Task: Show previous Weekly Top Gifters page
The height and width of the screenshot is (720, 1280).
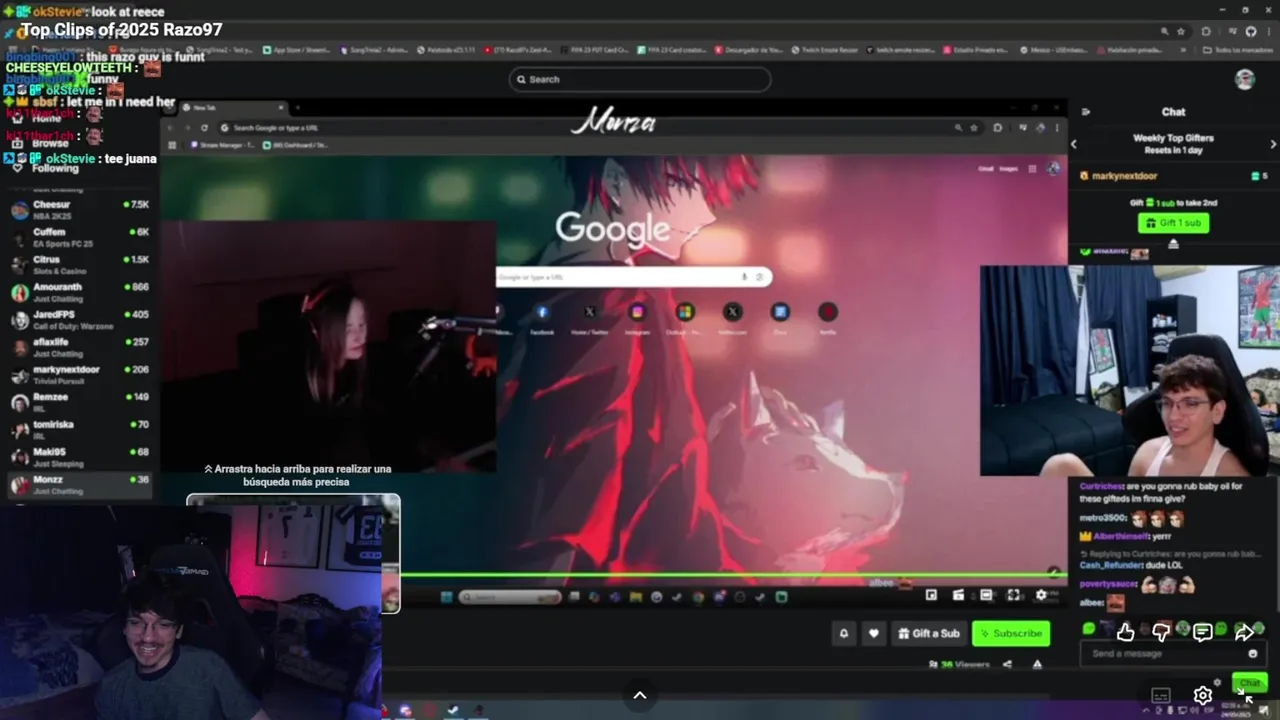Action: [1074, 144]
